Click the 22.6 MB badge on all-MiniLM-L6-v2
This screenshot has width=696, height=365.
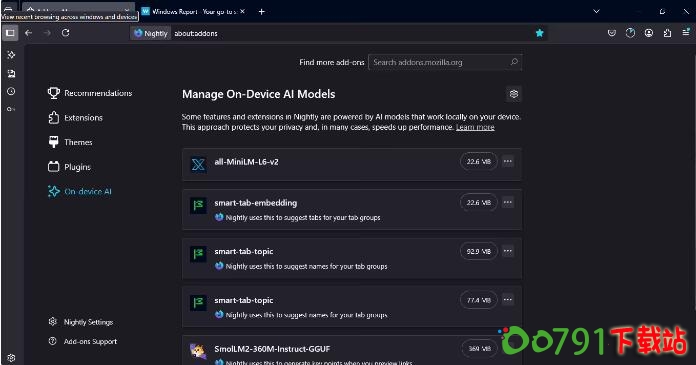[x=478, y=162]
